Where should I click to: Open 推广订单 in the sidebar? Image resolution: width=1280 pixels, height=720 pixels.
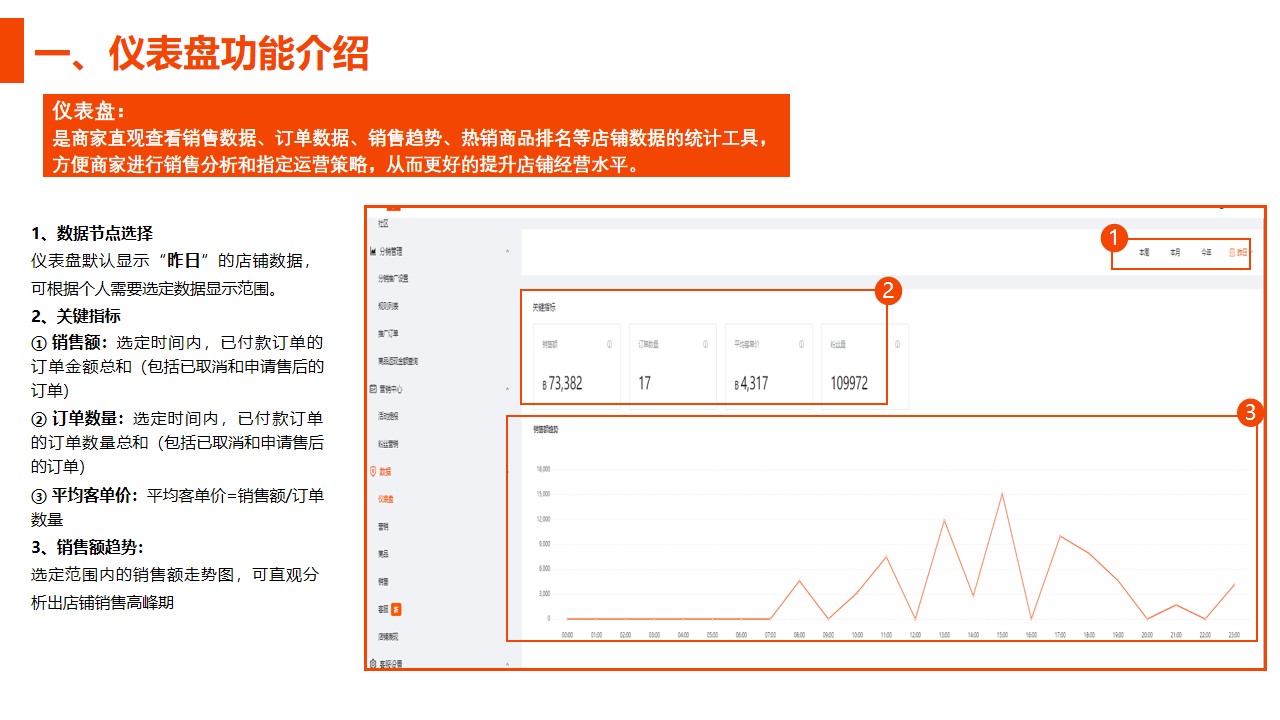(x=387, y=333)
